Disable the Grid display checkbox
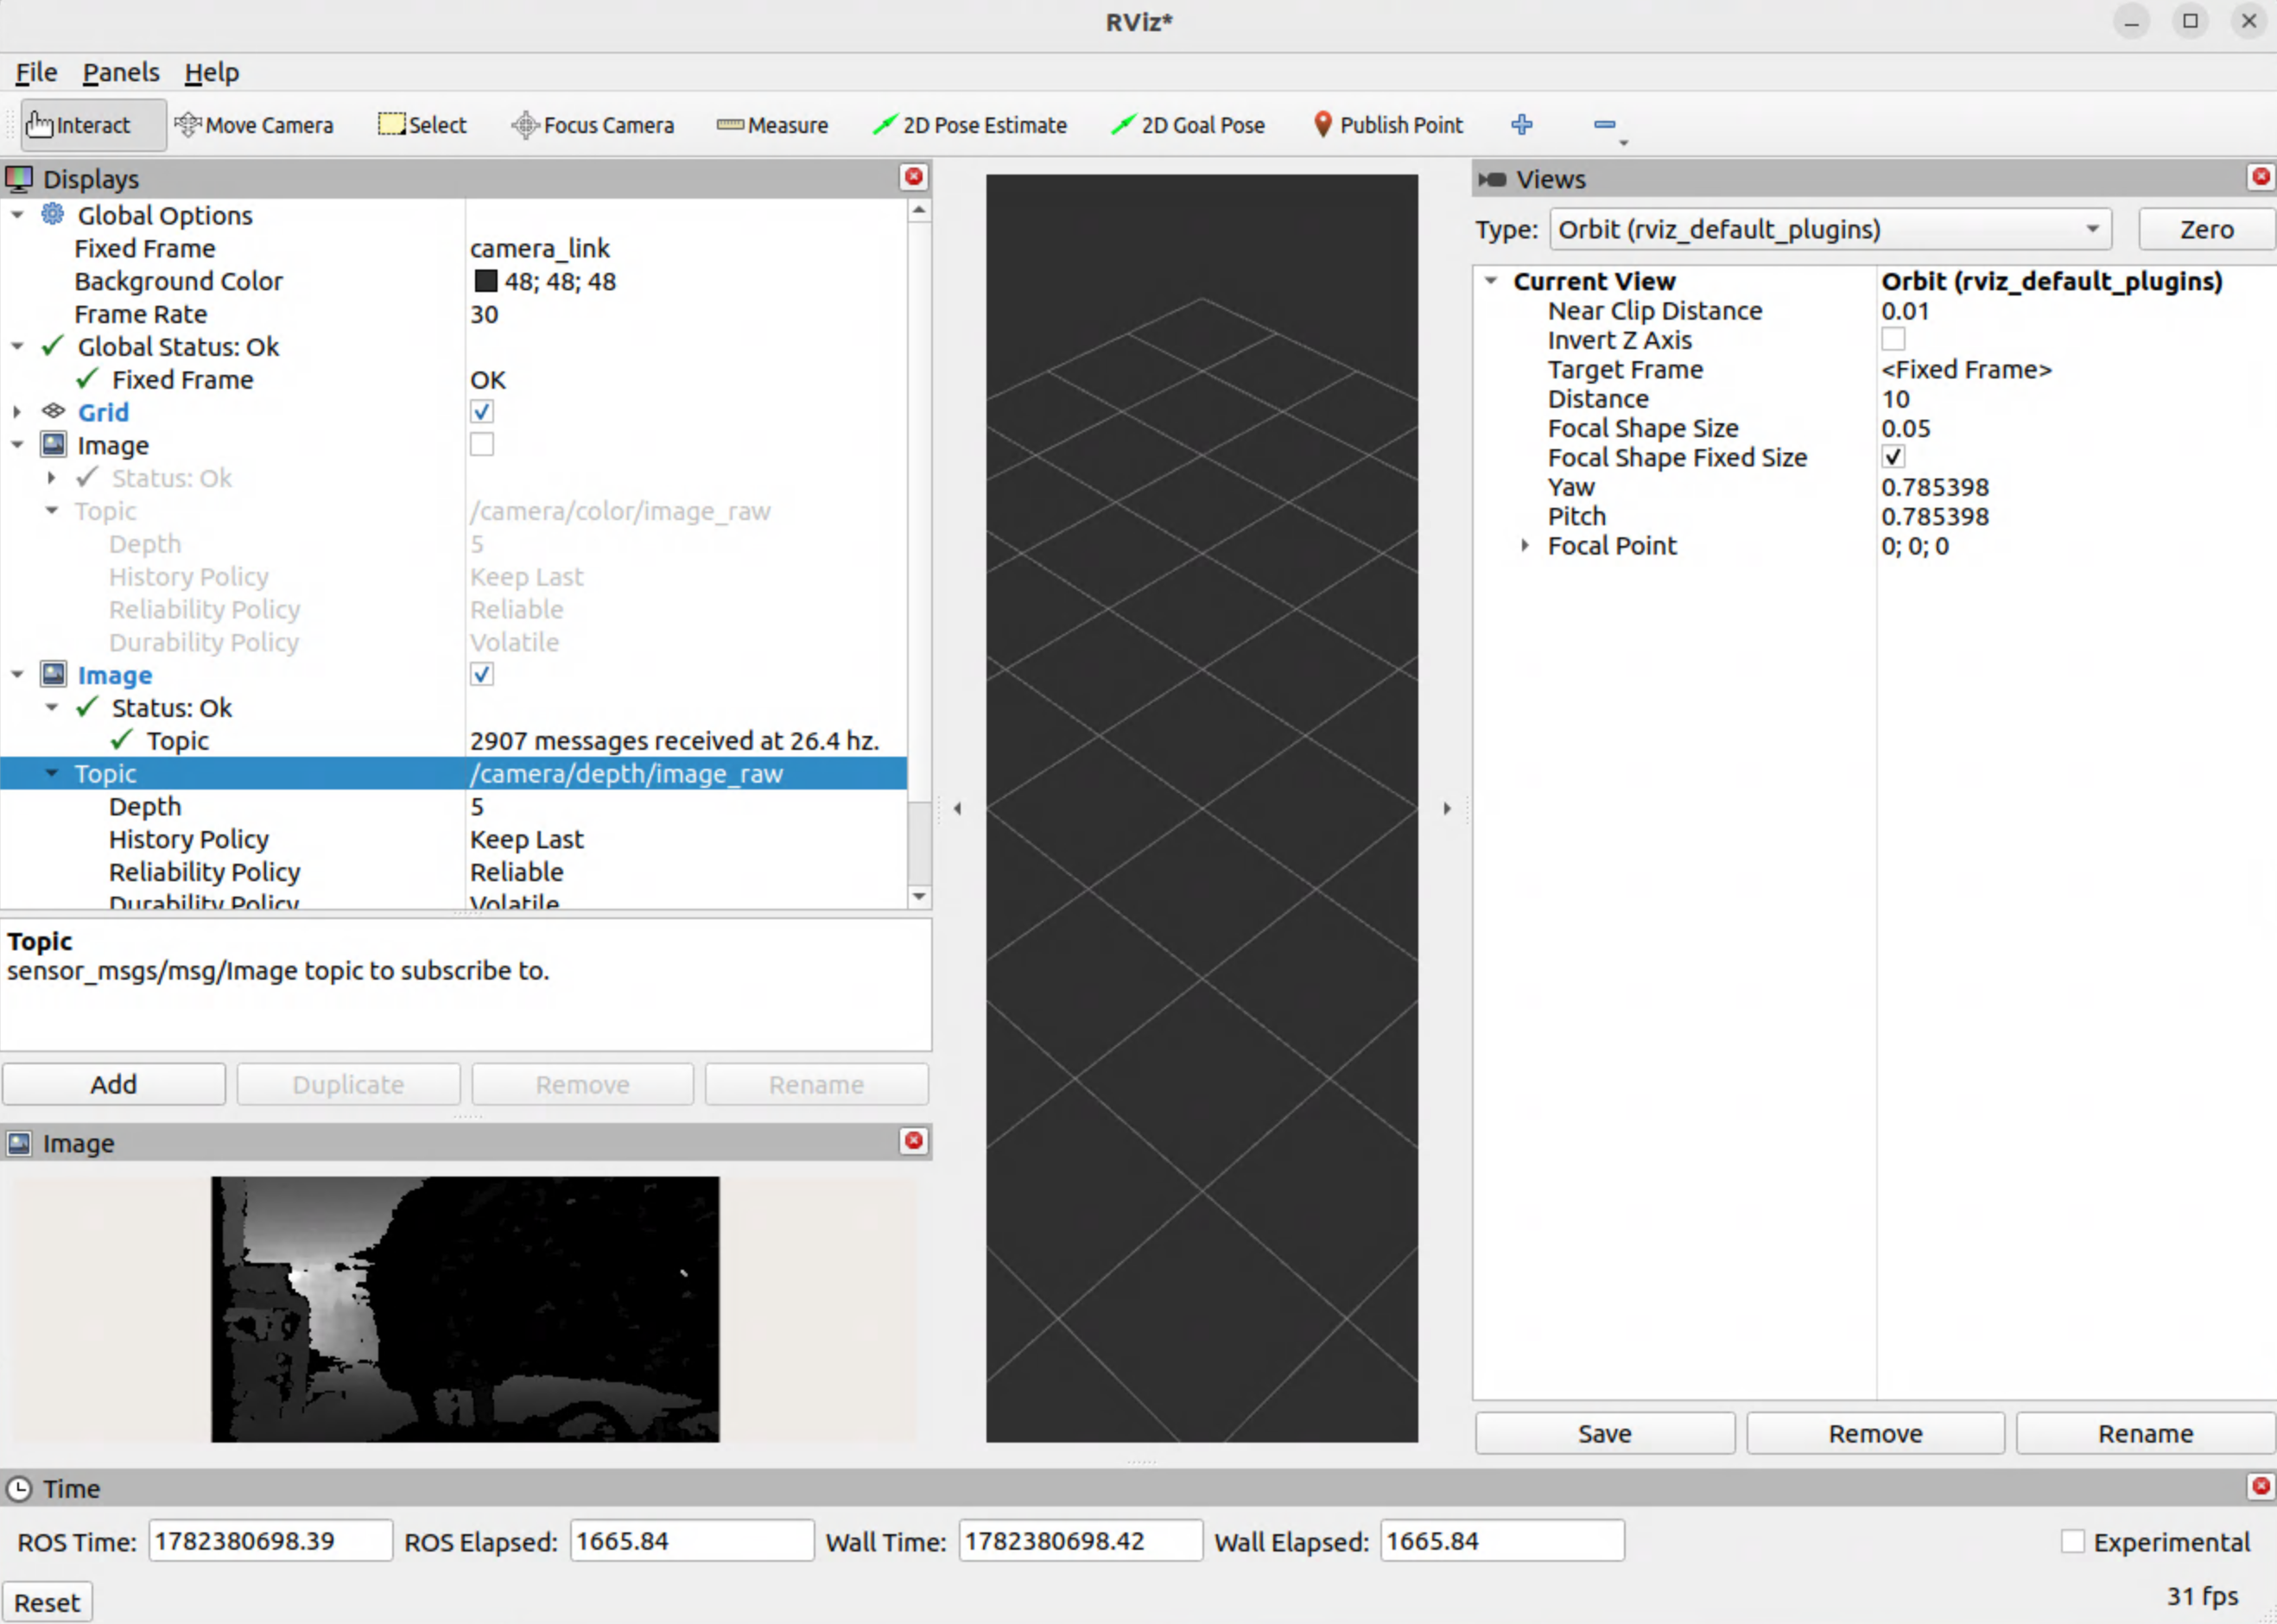 pos(482,411)
